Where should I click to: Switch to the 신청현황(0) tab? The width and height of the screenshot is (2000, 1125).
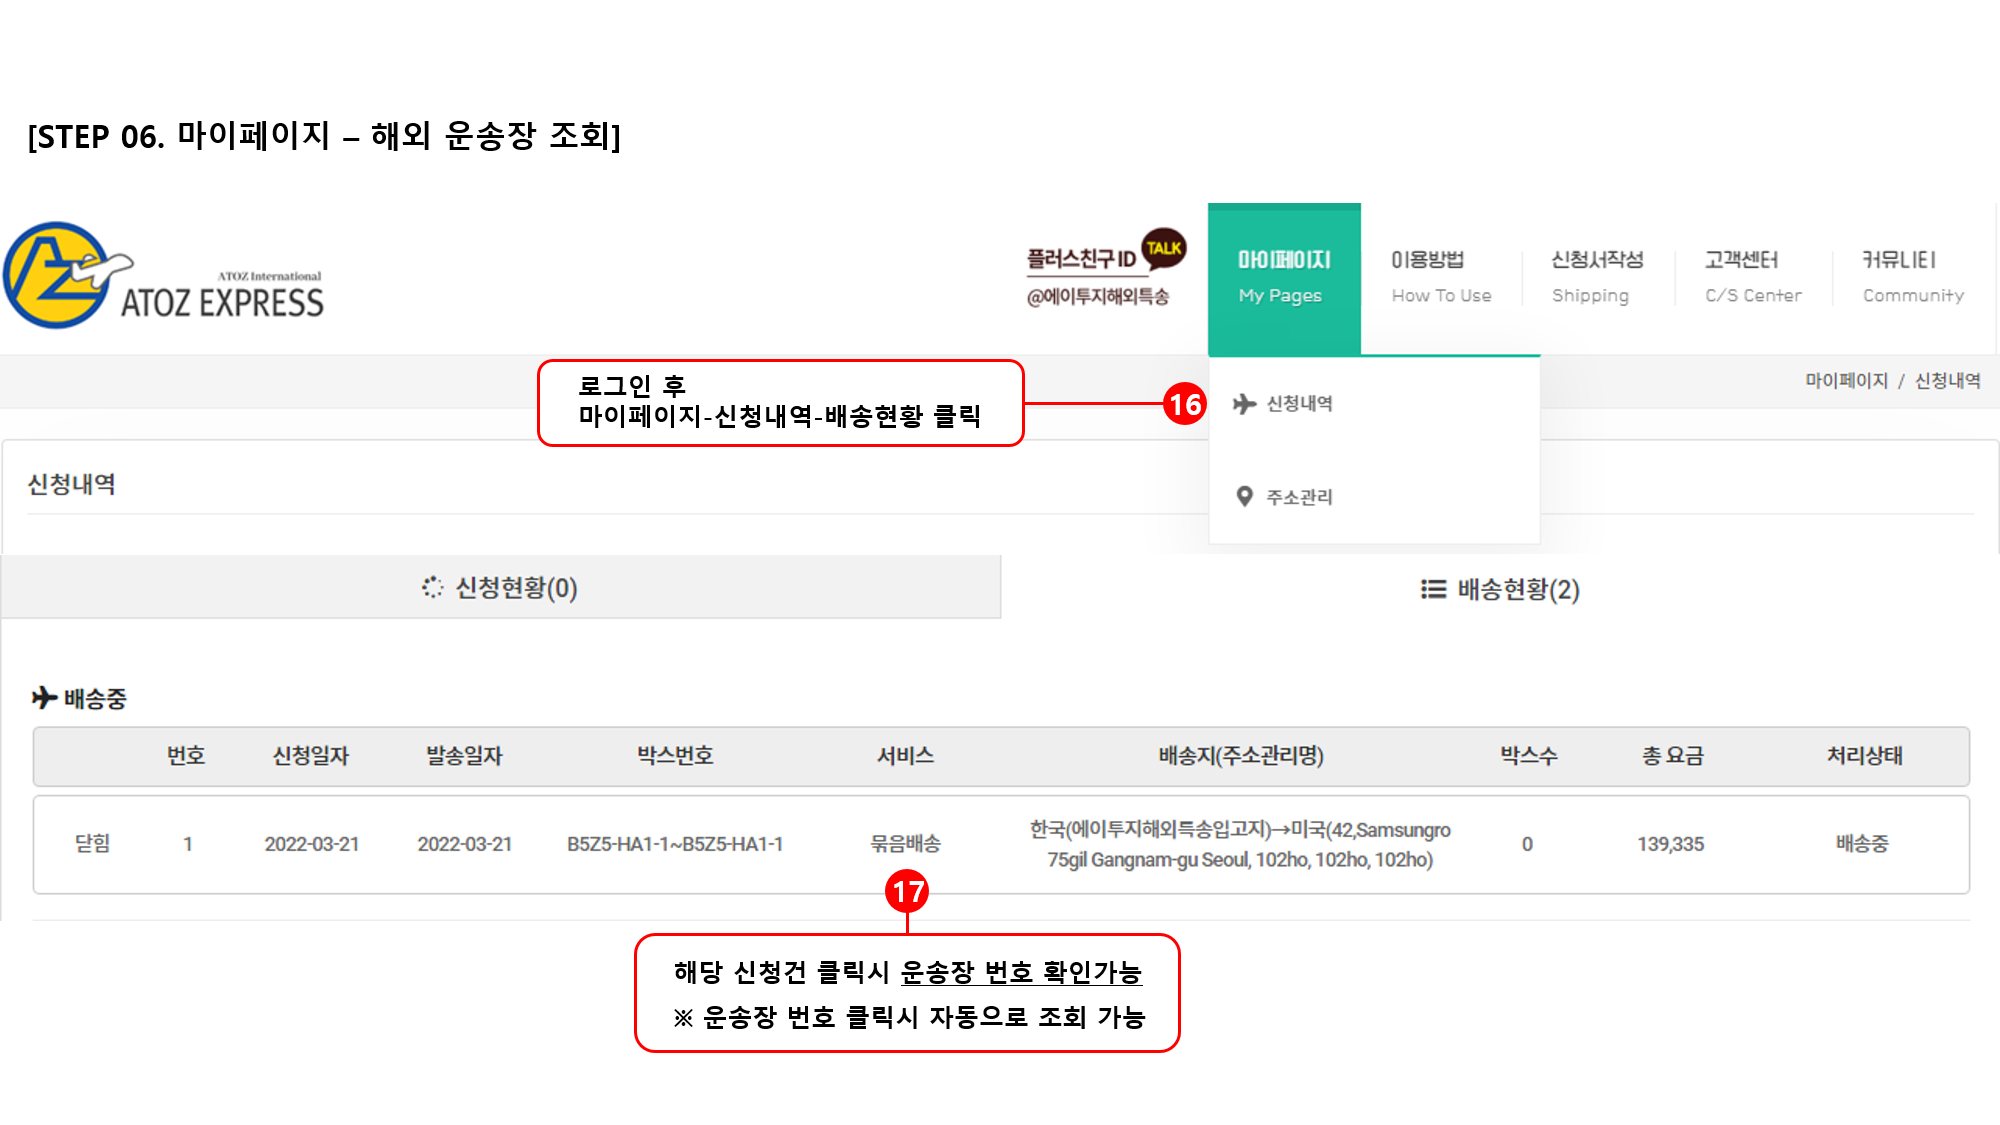(x=502, y=588)
